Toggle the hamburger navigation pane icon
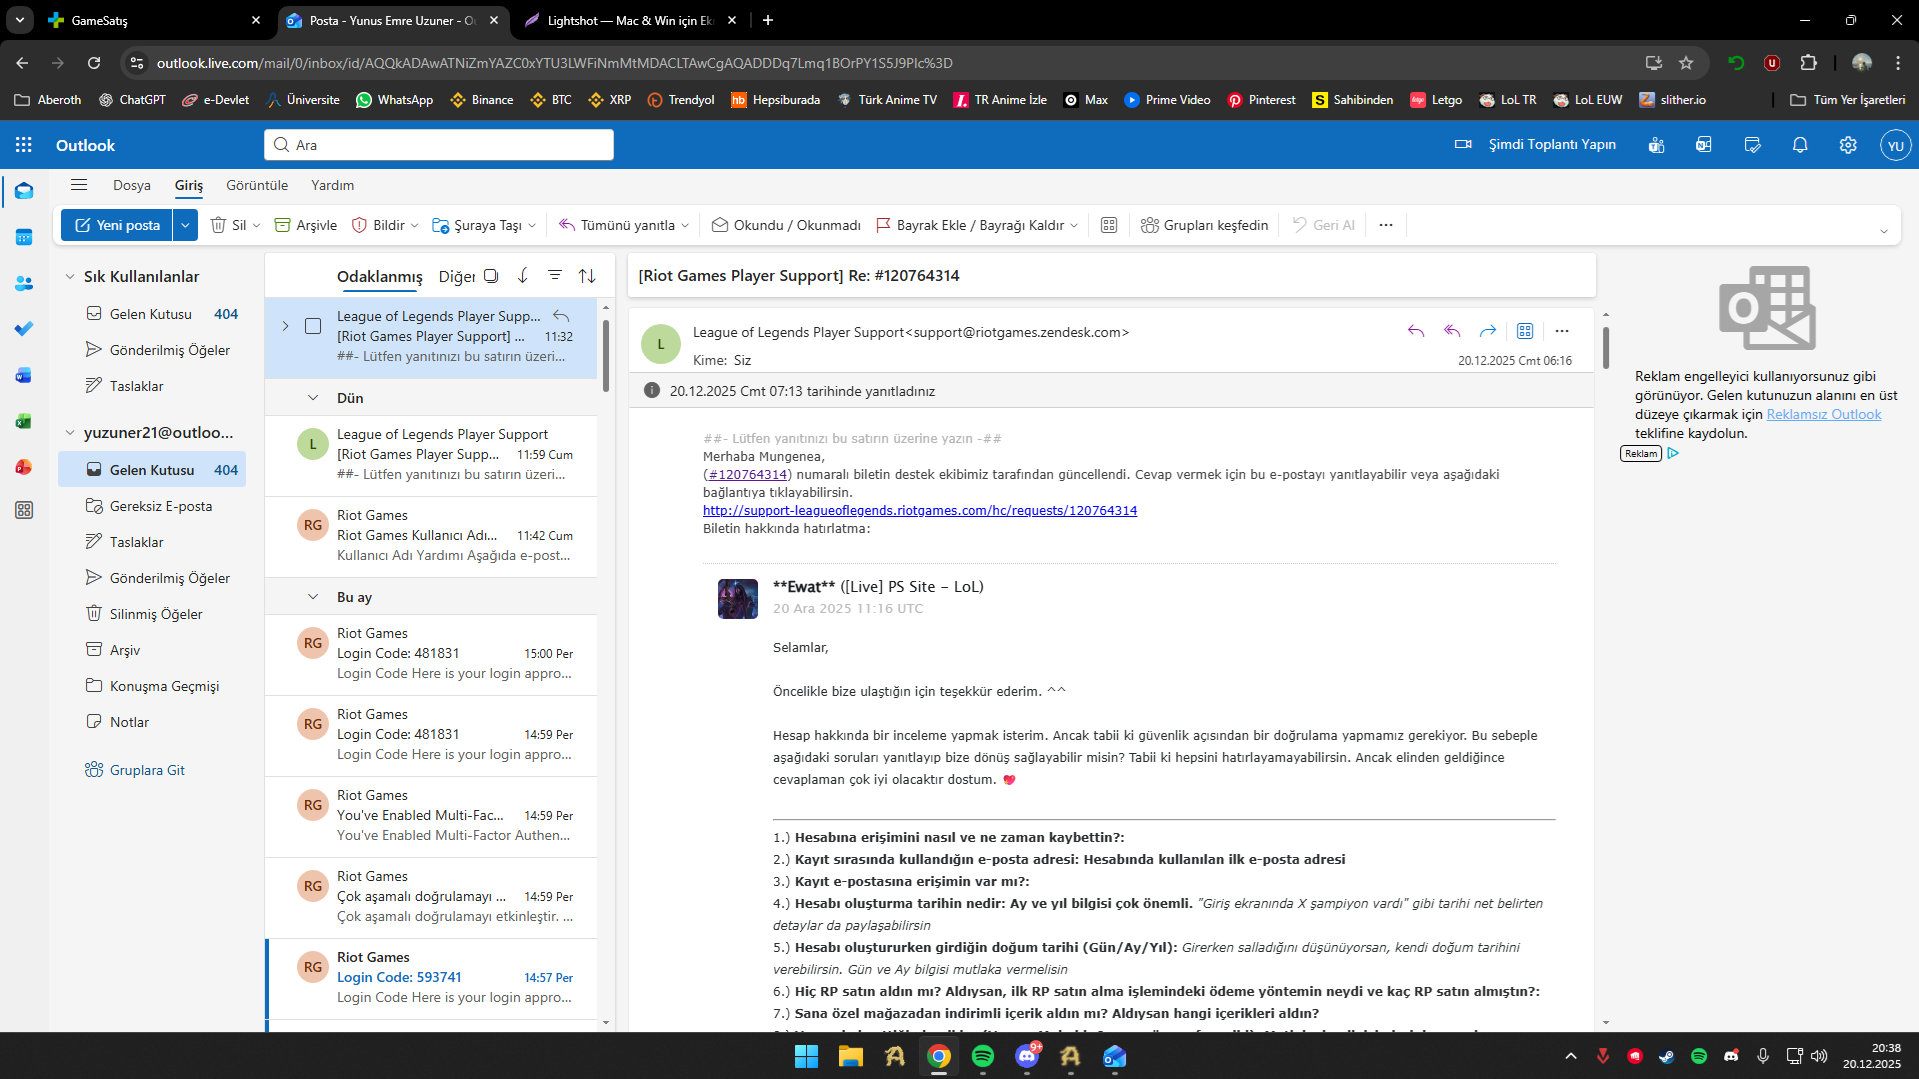This screenshot has height=1079, width=1919. click(79, 185)
